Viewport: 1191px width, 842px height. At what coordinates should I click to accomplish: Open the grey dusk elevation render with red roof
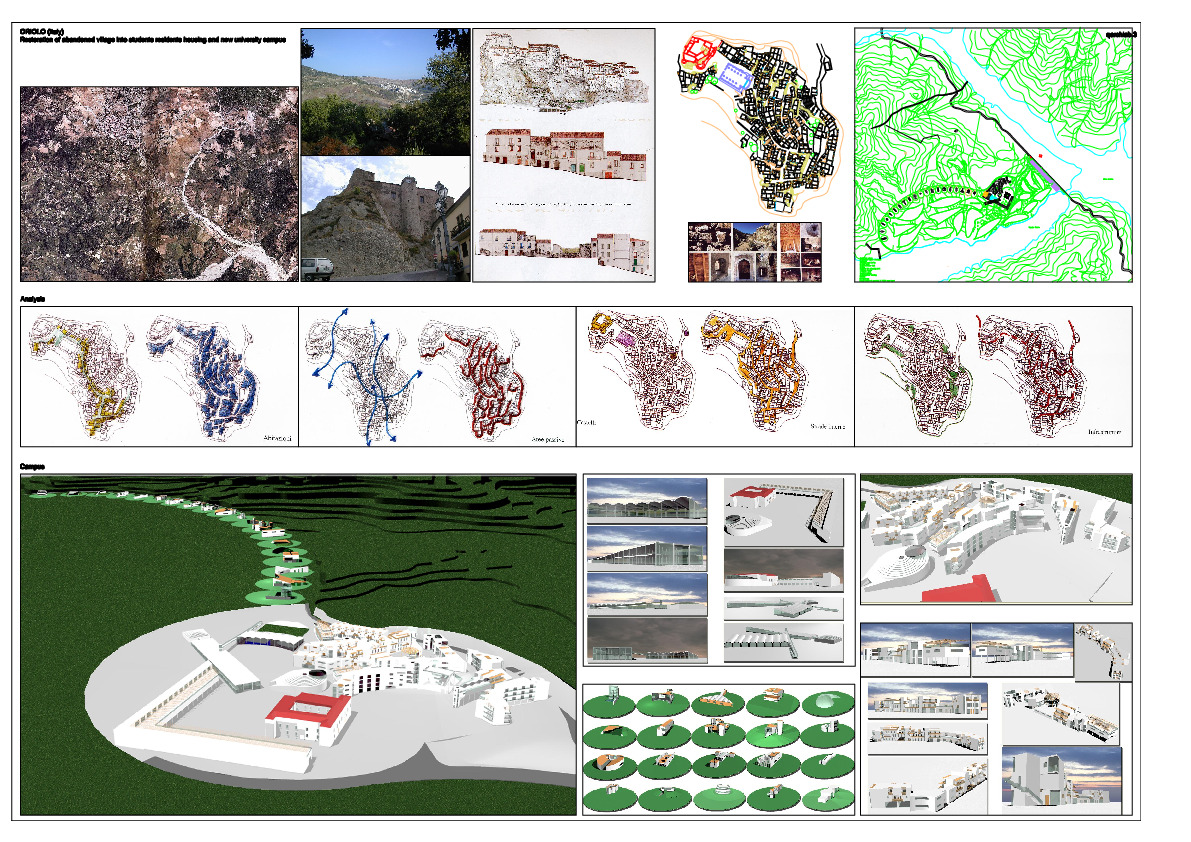783,569
